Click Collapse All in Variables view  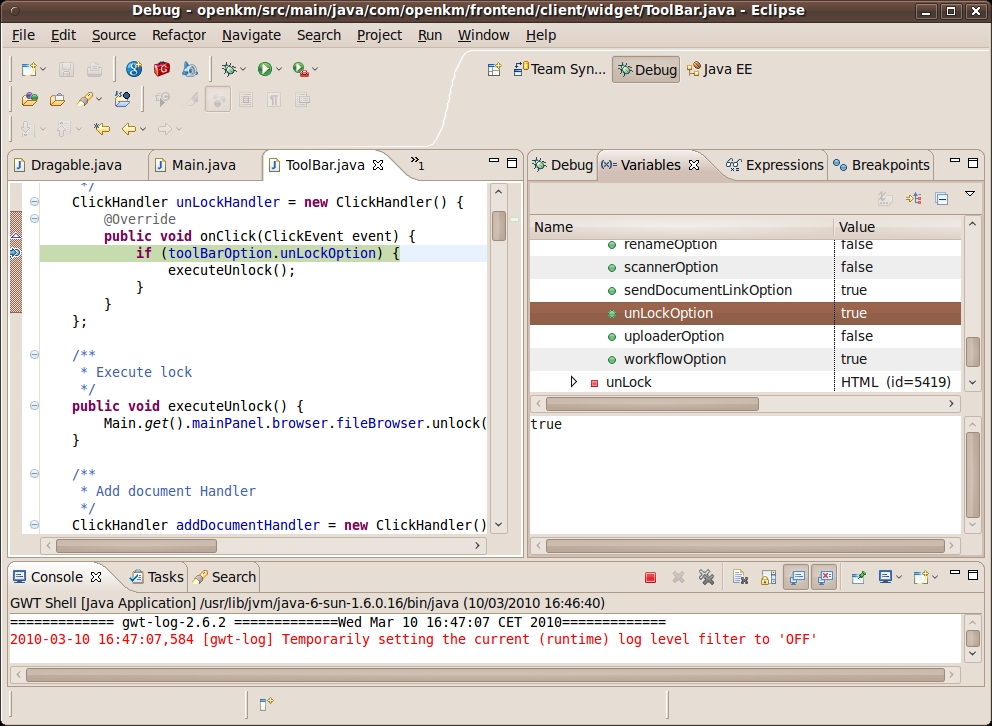click(941, 199)
